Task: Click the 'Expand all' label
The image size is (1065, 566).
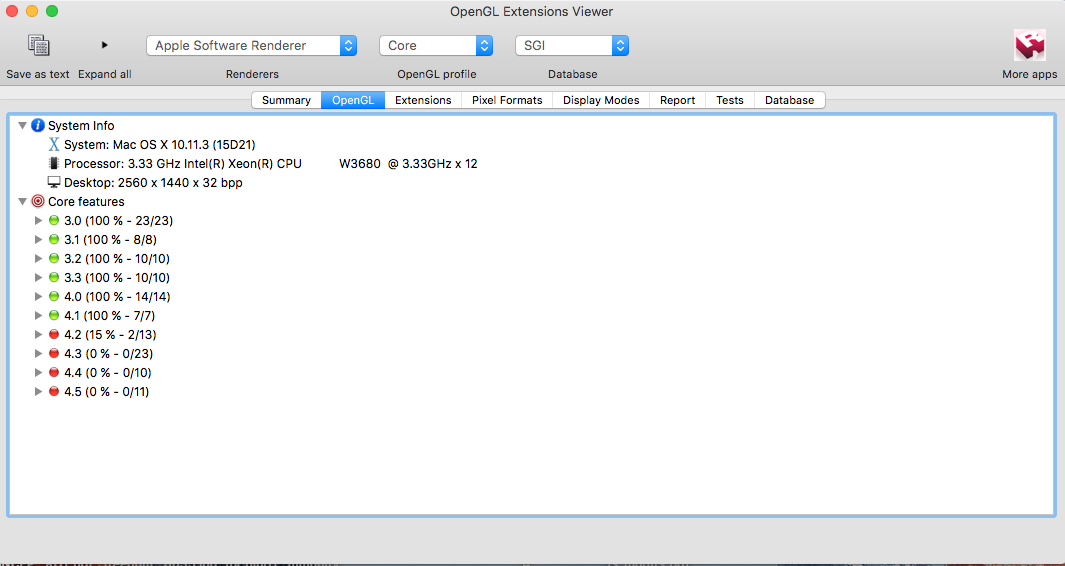Action: pos(105,74)
